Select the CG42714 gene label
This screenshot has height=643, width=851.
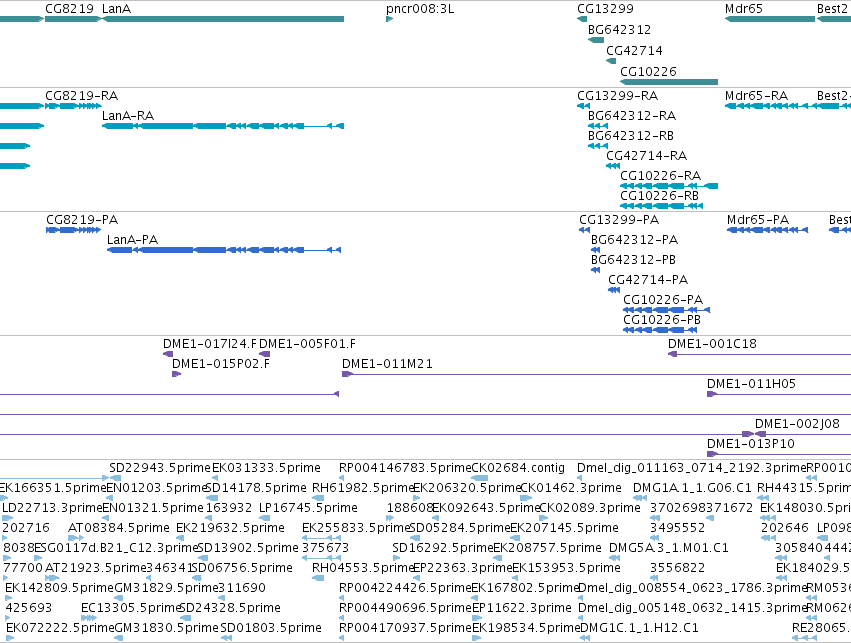(x=634, y=50)
